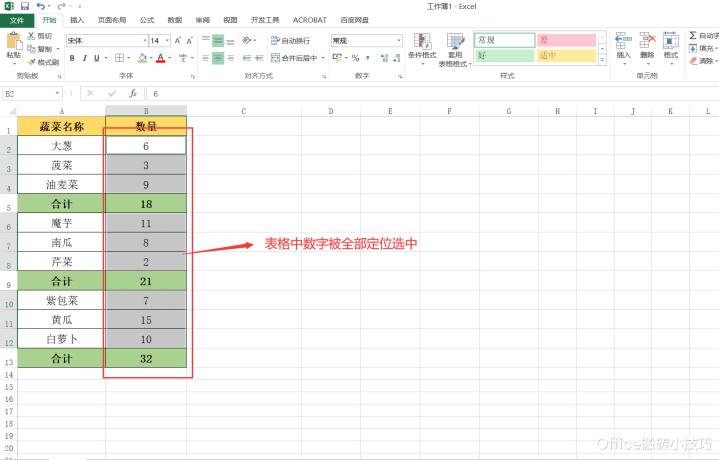The height and width of the screenshot is (460, 719).
Task: Click the Save icon in the quick access toolbar
Action: pyautogui.click(x=25, y=6)
